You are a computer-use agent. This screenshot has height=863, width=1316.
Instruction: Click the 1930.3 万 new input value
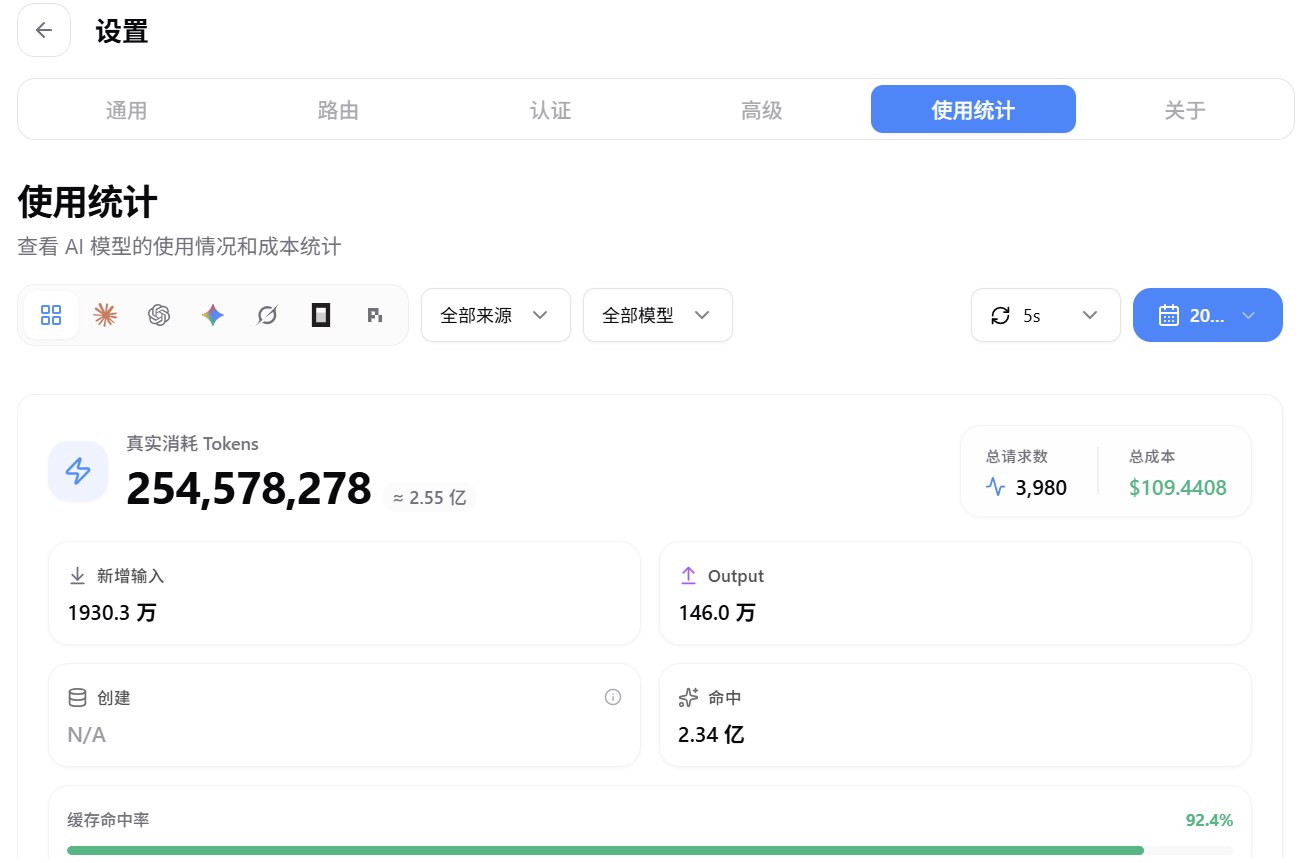[x=112, y=613]
